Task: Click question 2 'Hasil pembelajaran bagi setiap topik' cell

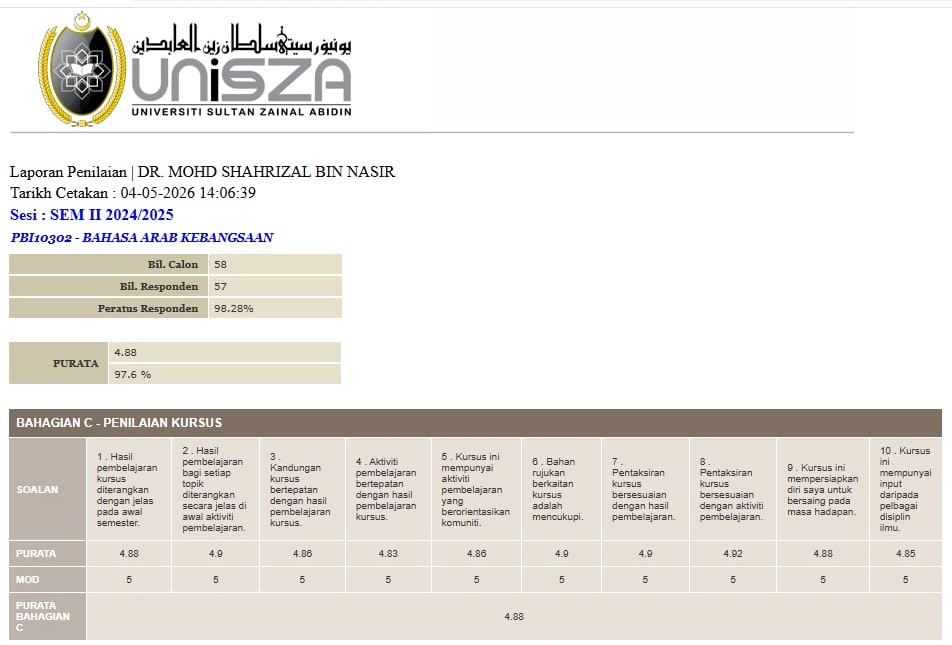Action: click(x=215, y=490)
